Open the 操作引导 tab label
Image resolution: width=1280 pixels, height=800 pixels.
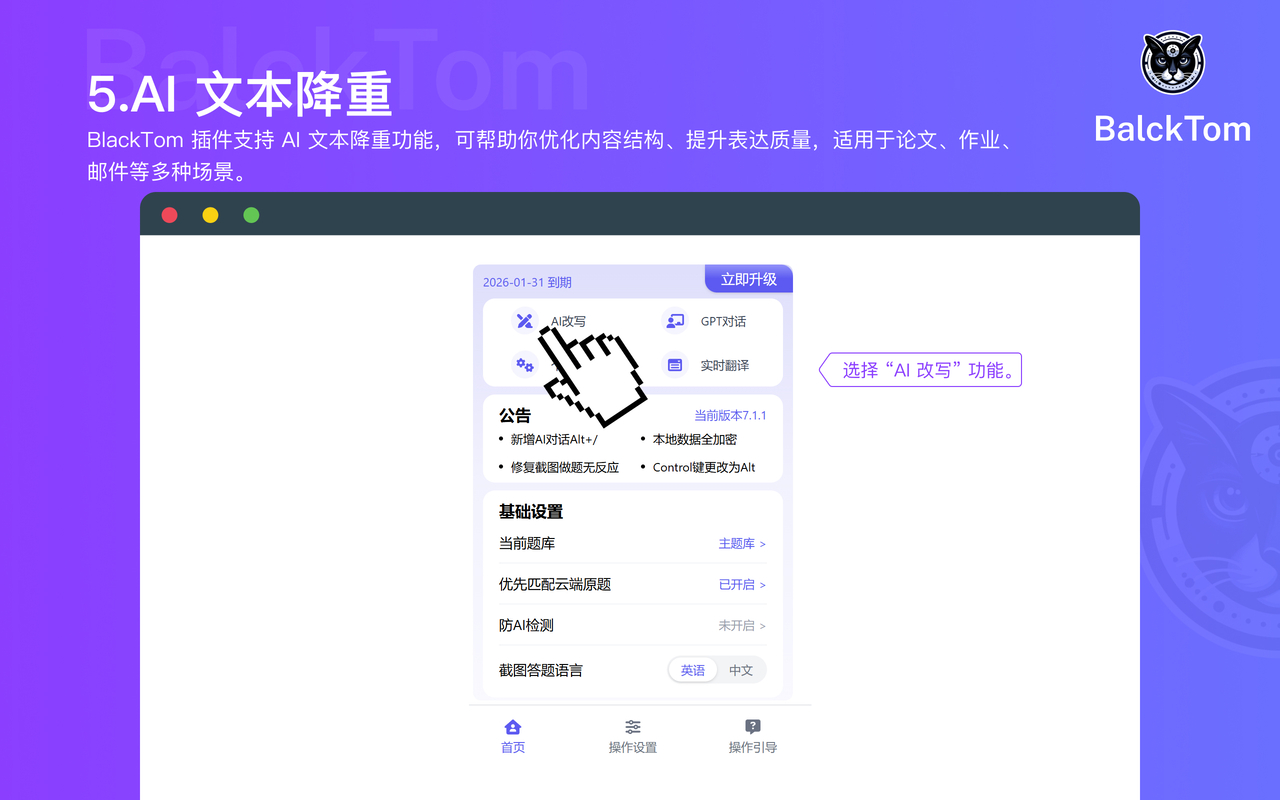point(753,748)
